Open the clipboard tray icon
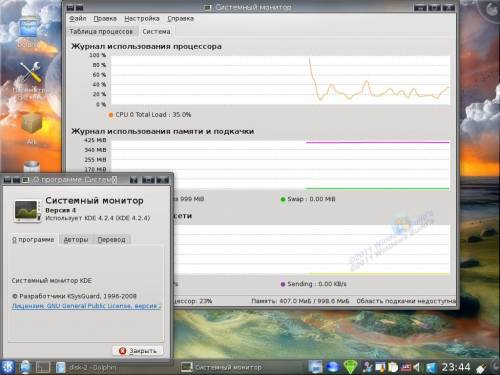 [x=393, y=367]
